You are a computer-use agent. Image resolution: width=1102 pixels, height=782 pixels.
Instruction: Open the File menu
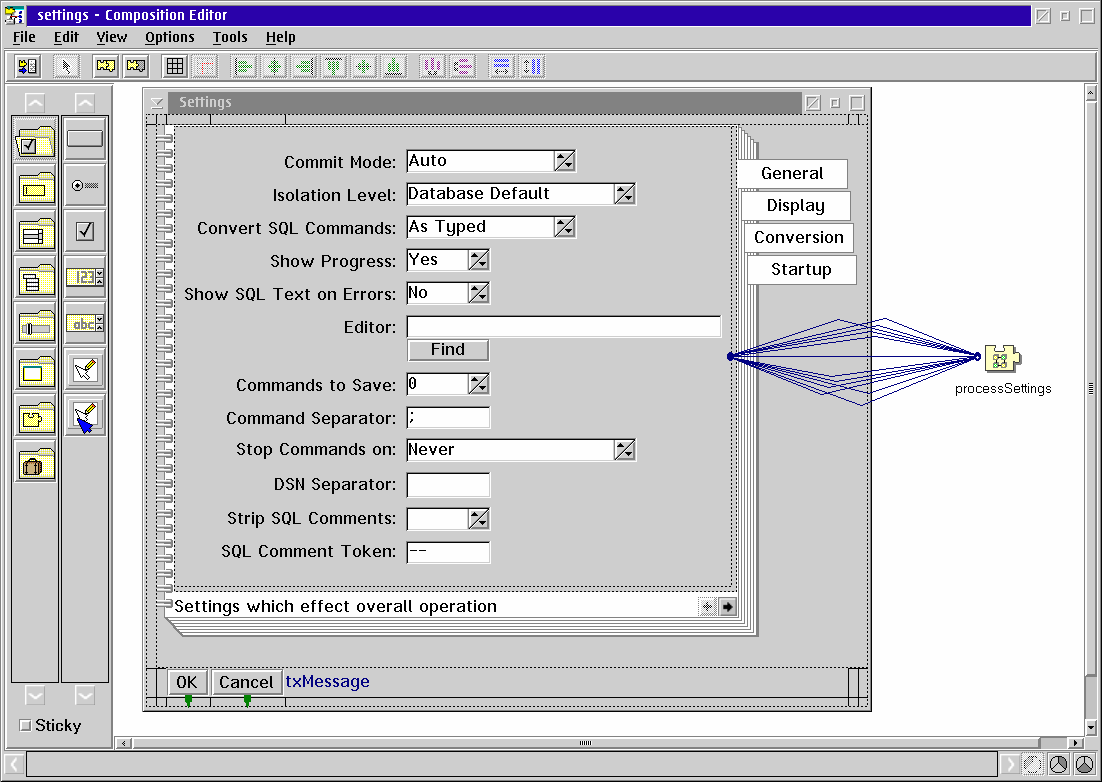pyautogui.click(x=24, y=37)
